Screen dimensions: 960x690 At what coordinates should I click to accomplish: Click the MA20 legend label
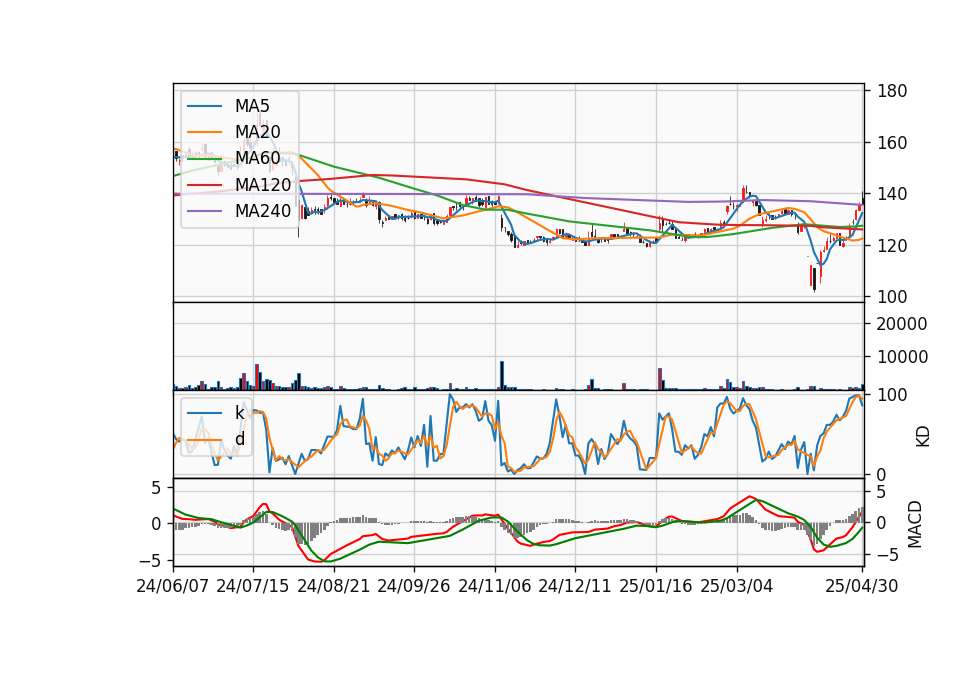tap(257, 132)
